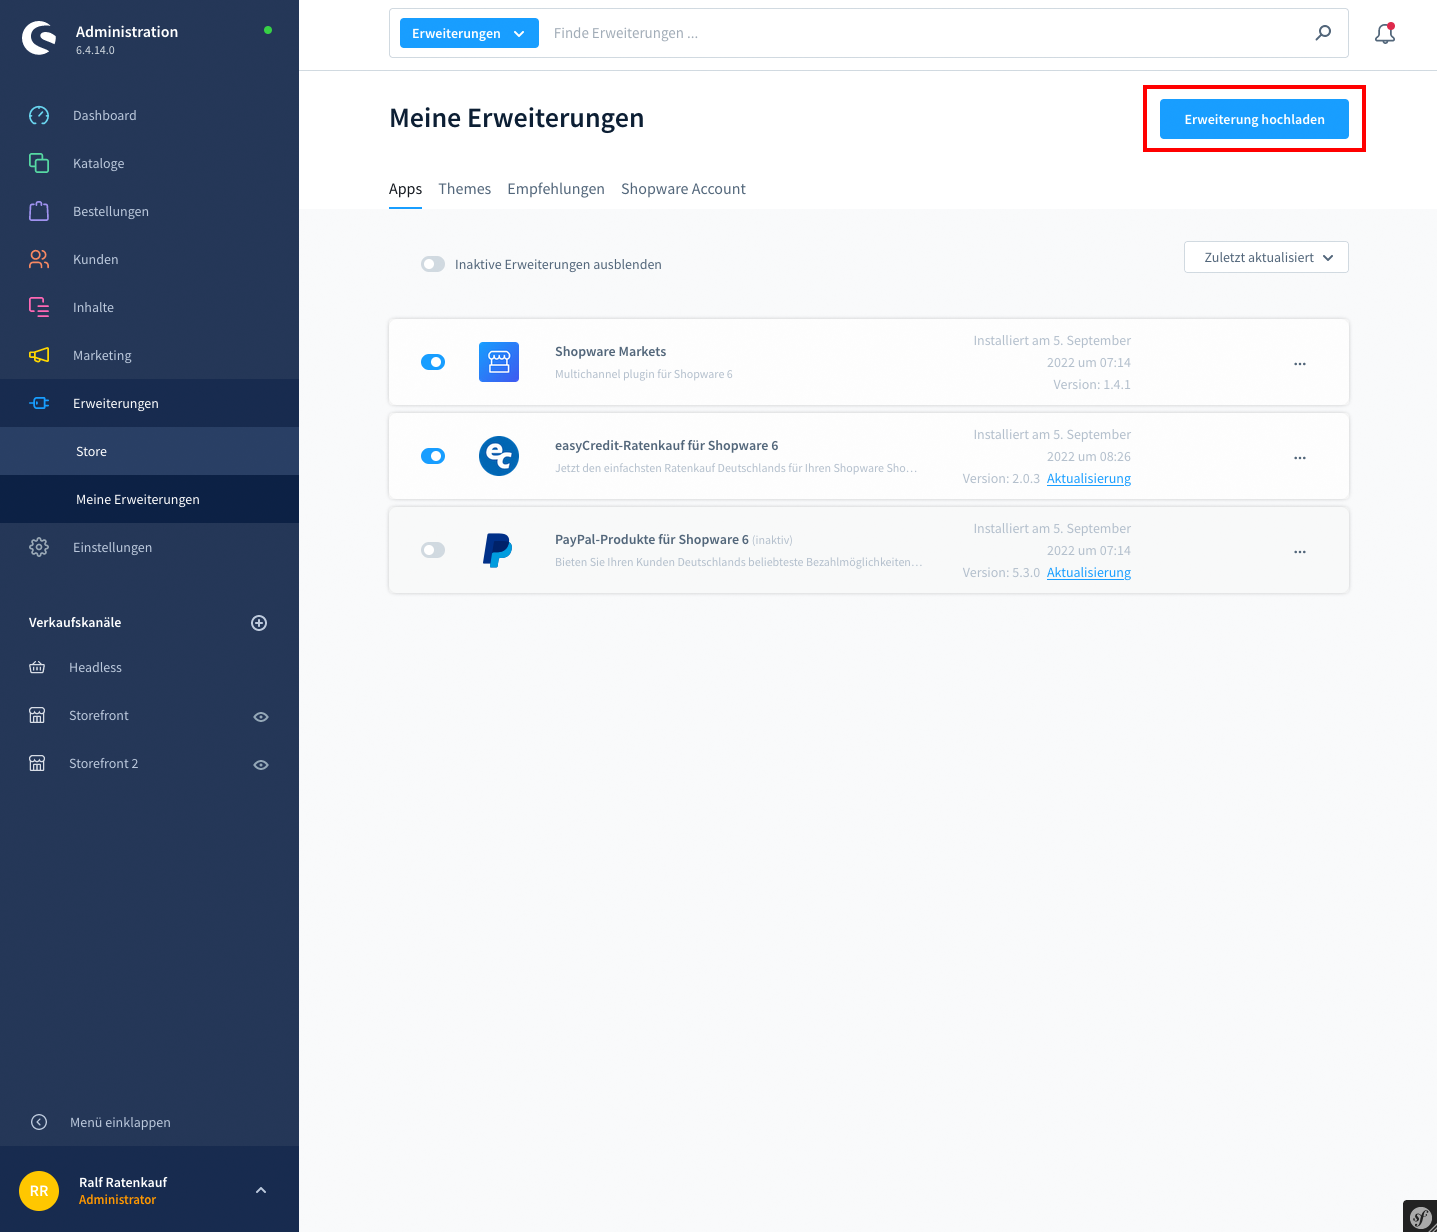This screenshot has width=1437, height=1232.
Task: Open the Headless sales channel
Action: [x=95, y=667]
